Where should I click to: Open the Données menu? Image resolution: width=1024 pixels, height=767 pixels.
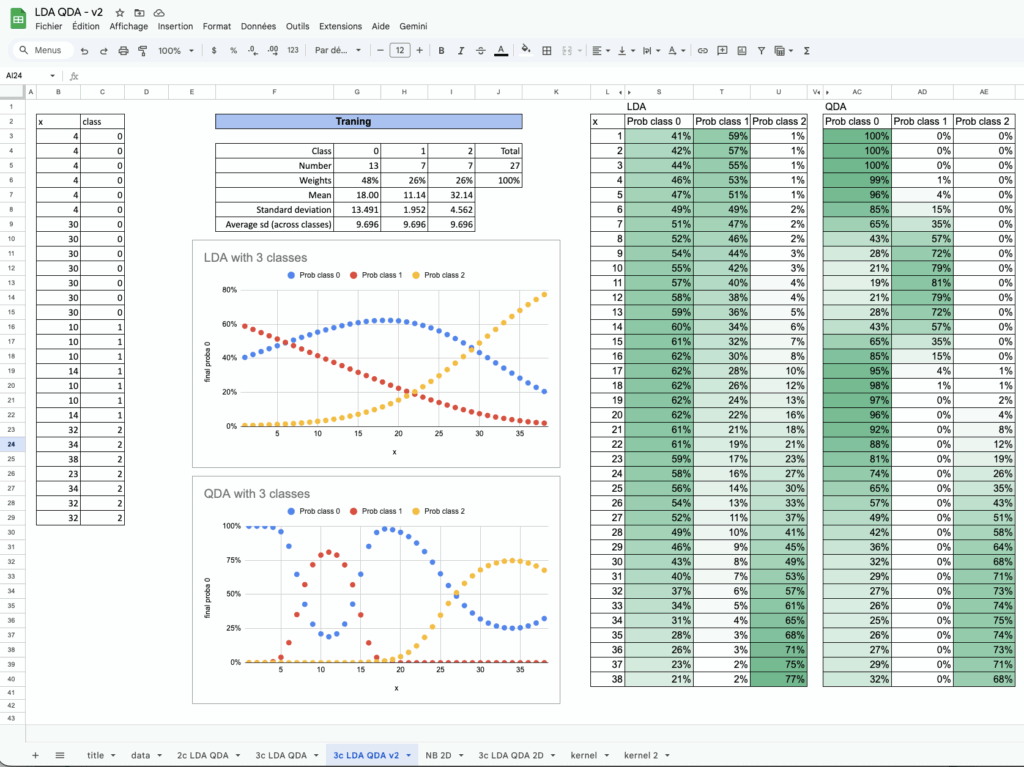(x=258, y=26)
